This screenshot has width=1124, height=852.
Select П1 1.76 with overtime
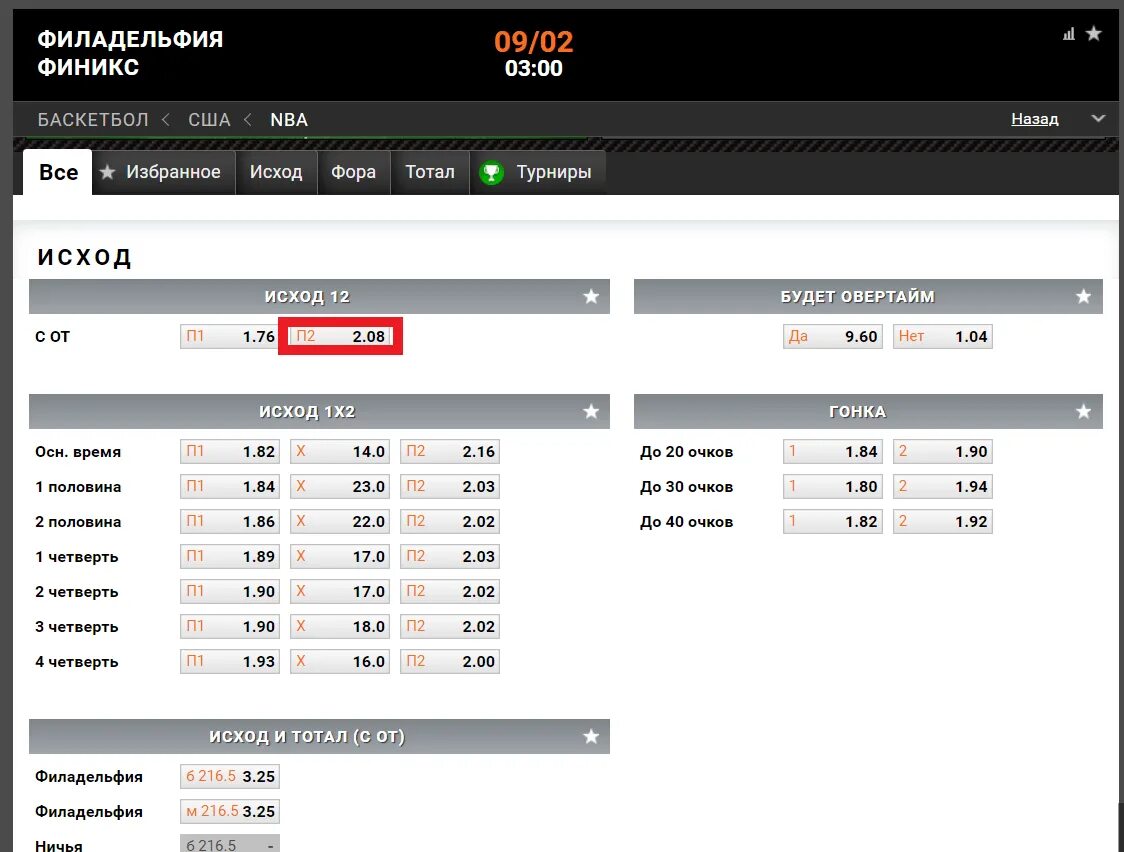click(x=229, y=336)
